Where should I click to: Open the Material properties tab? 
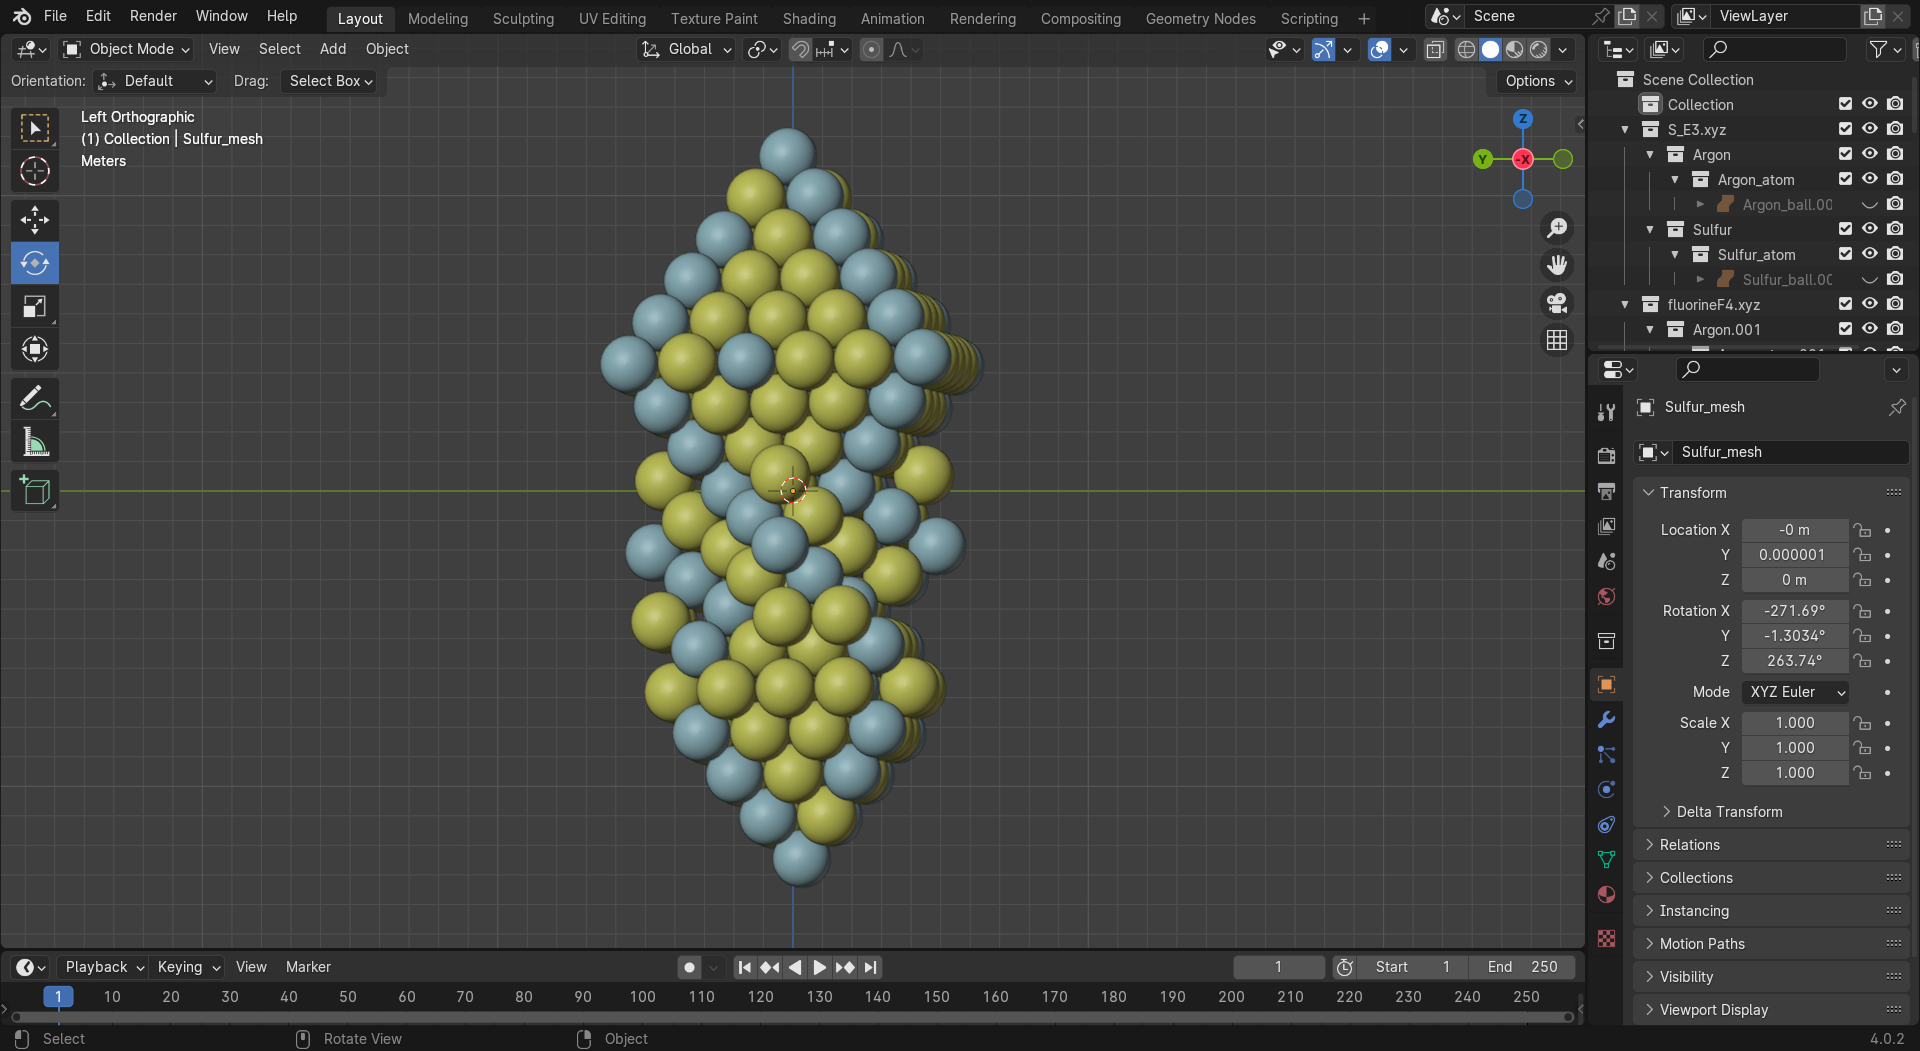point(1606,895)
